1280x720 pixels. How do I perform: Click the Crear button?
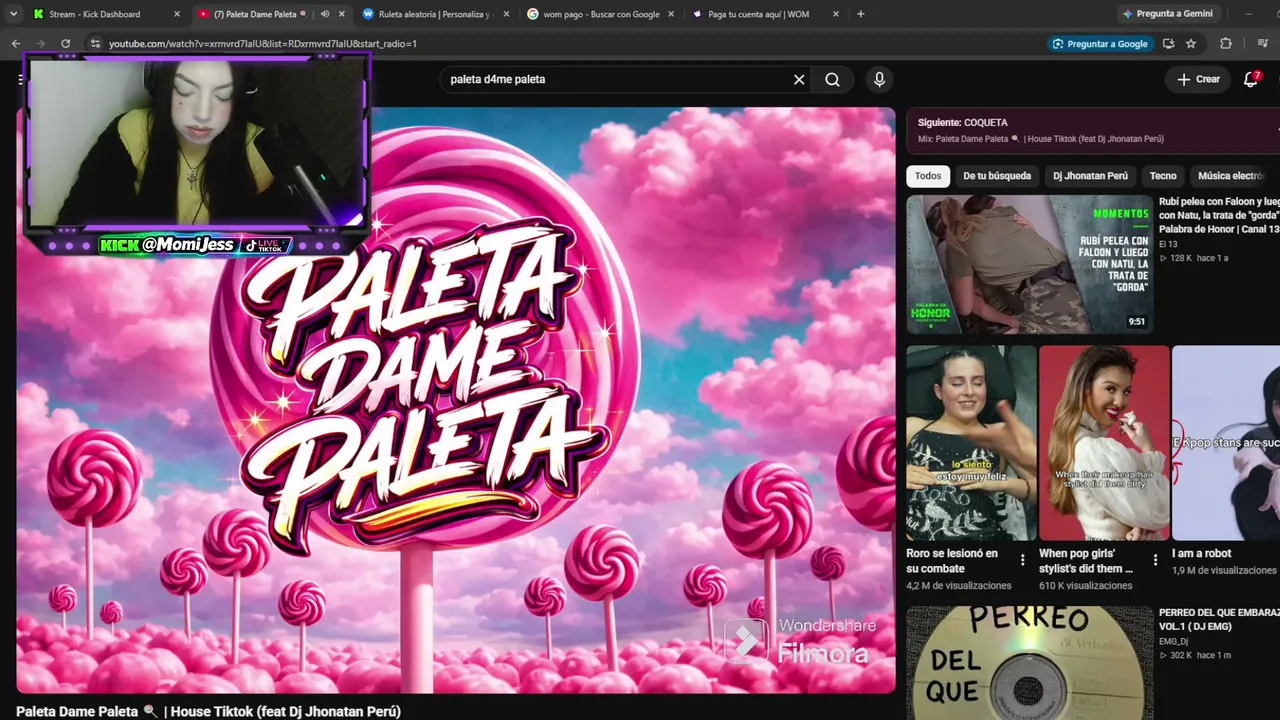[x=1198, y=79]
